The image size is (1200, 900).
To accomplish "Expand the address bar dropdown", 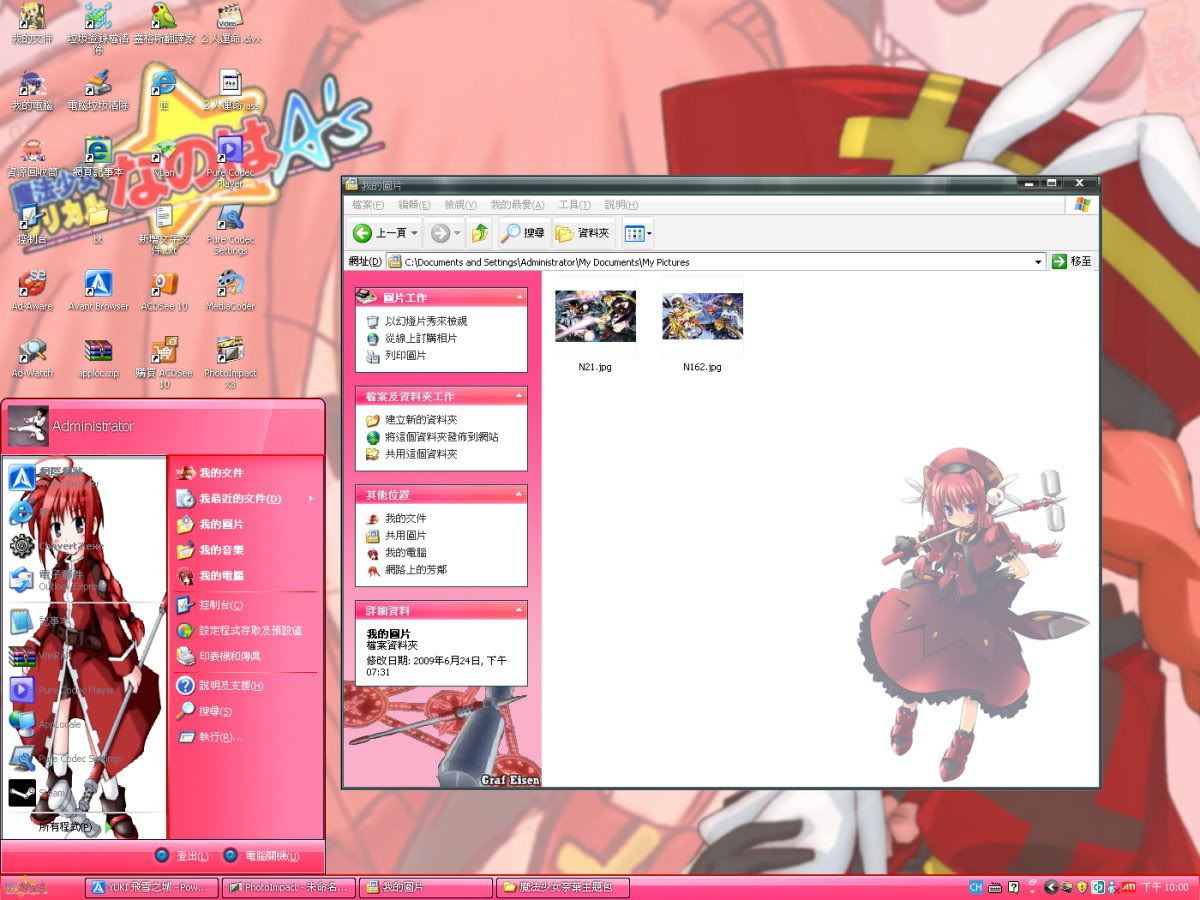I will coord(1039,262).
